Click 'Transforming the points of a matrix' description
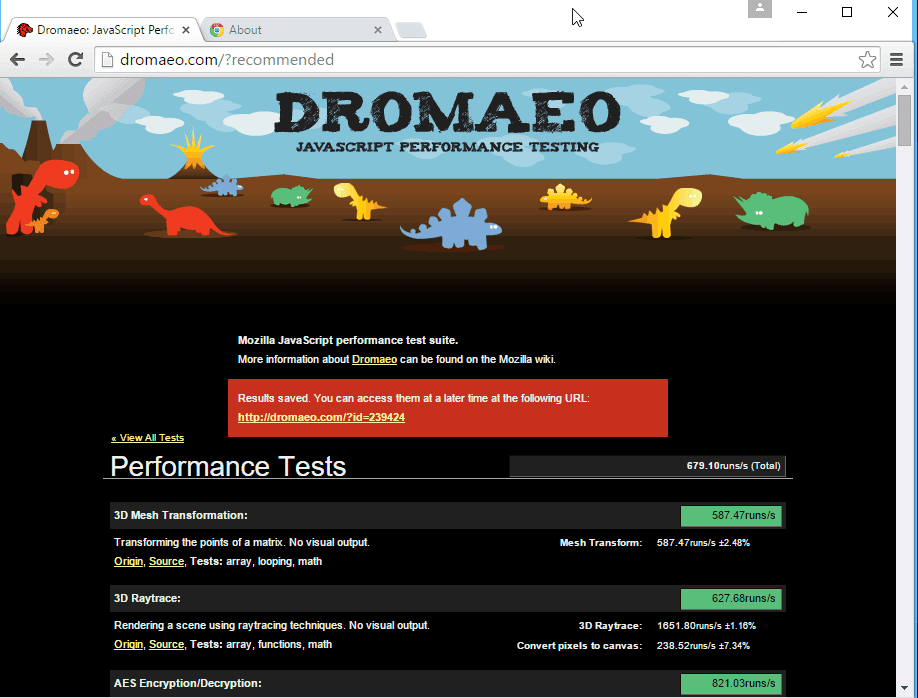Image resolution: width=918 pixels, height=698 pixels. 242,542
